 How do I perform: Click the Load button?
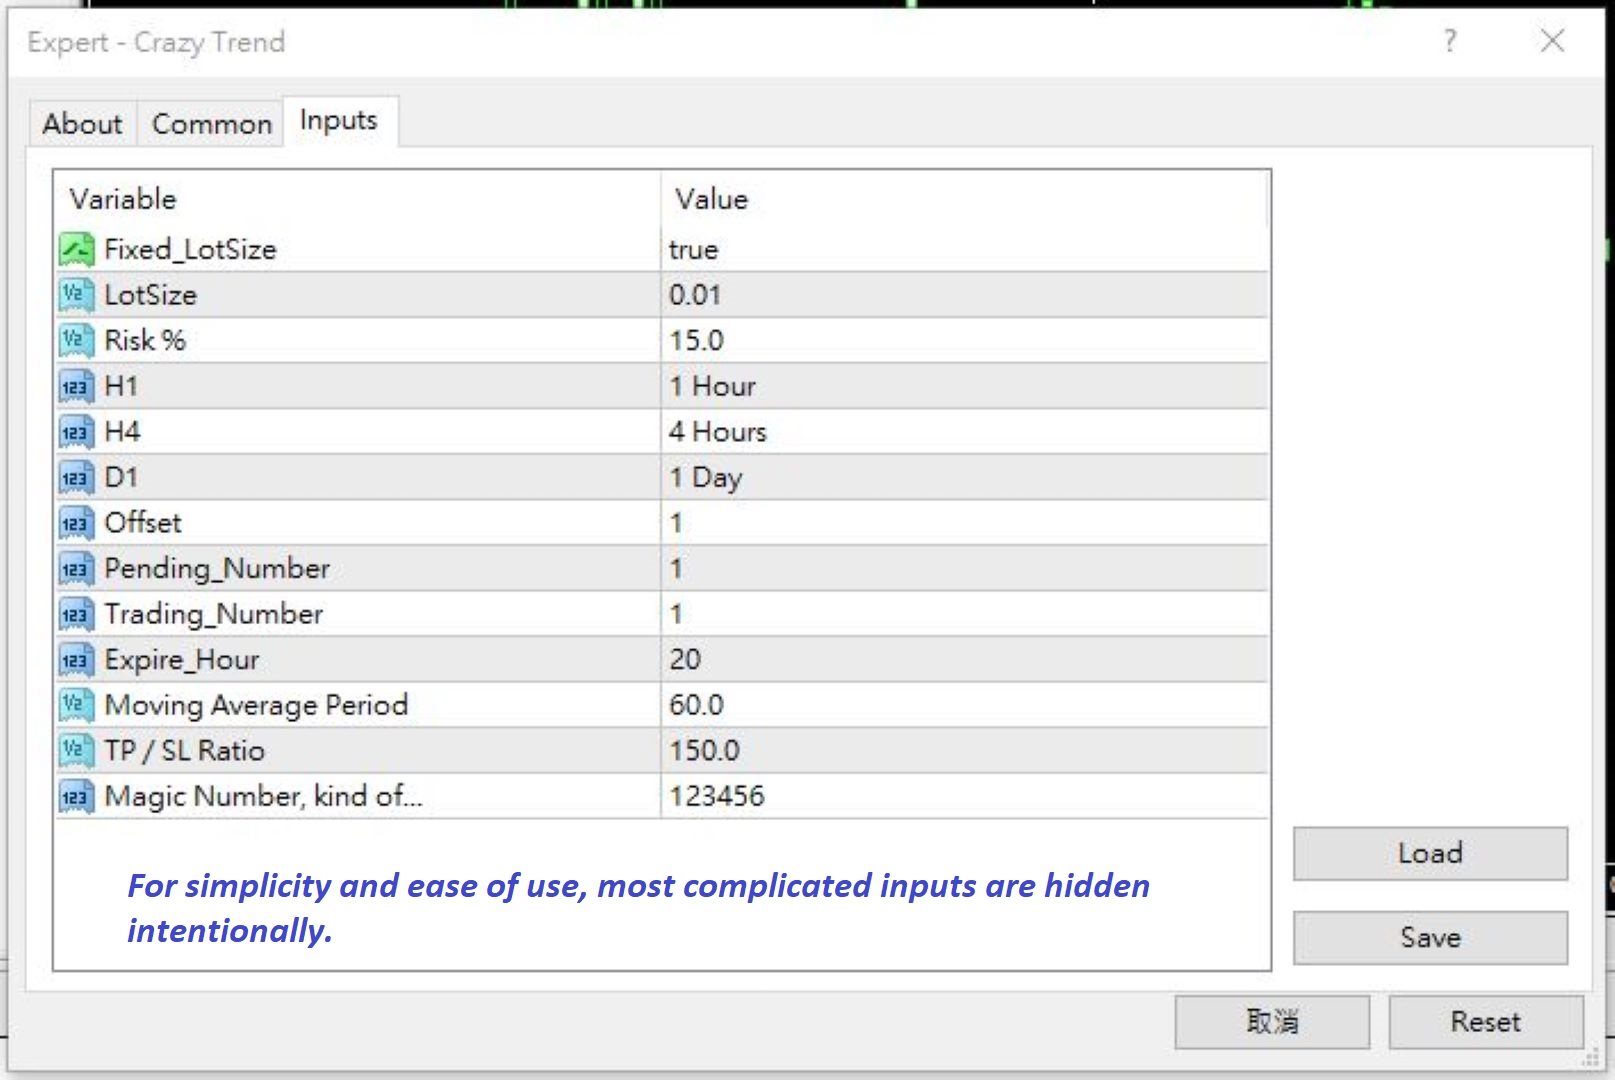coord(1430,853)
